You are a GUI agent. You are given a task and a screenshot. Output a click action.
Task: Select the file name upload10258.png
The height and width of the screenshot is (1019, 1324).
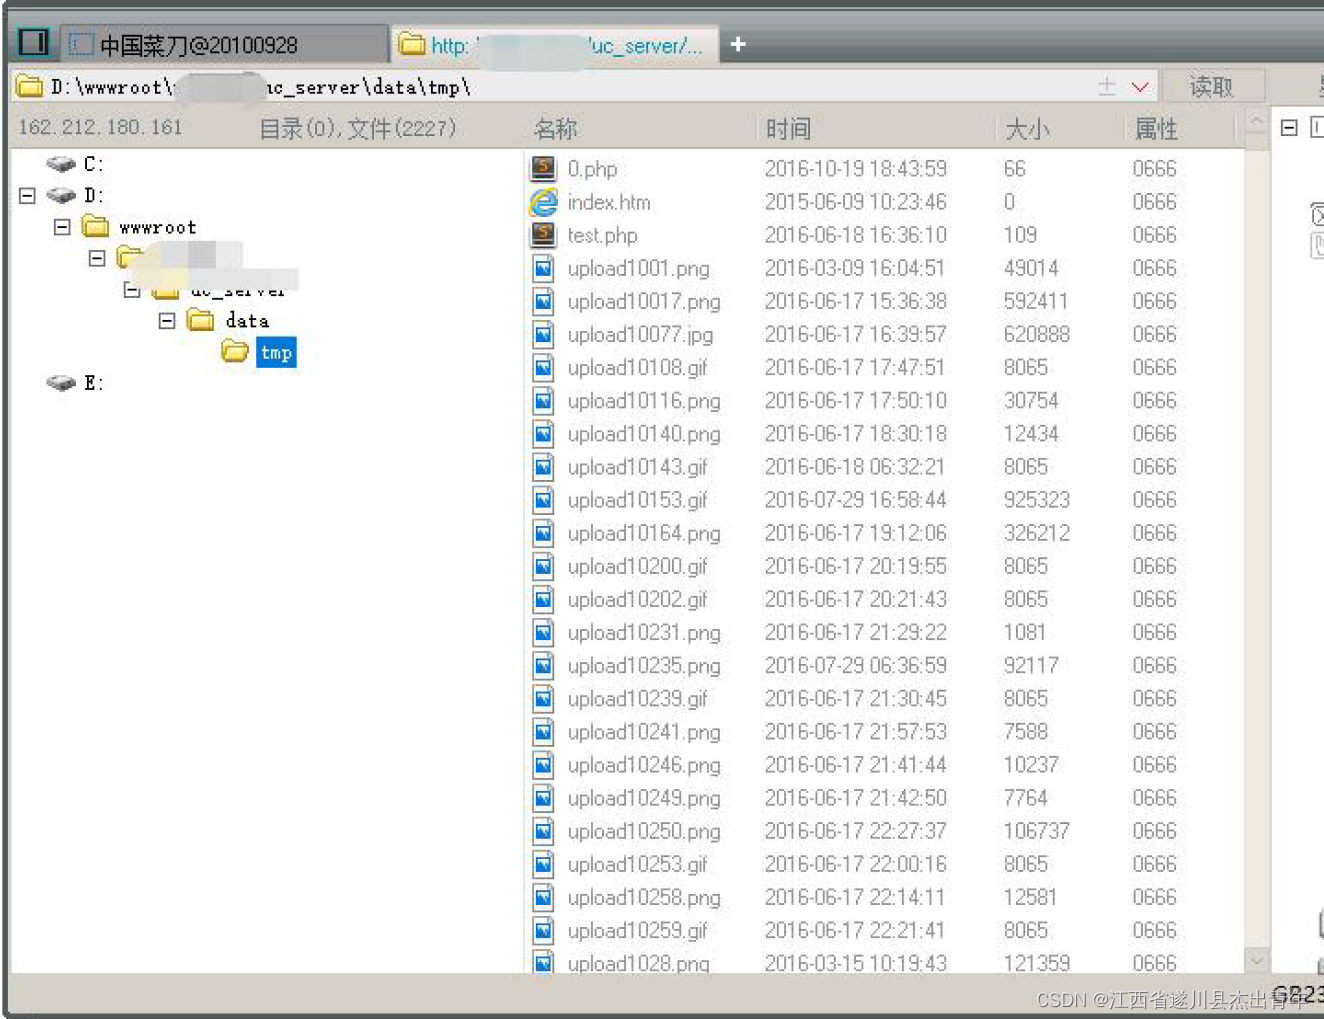644,898
